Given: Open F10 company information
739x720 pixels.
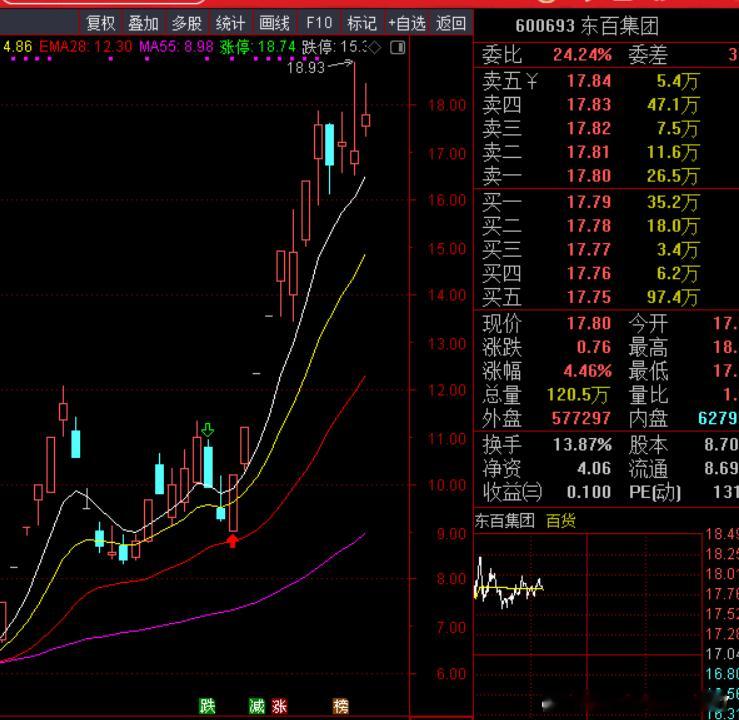Looking at the screenshot, I should pos(319,23).
